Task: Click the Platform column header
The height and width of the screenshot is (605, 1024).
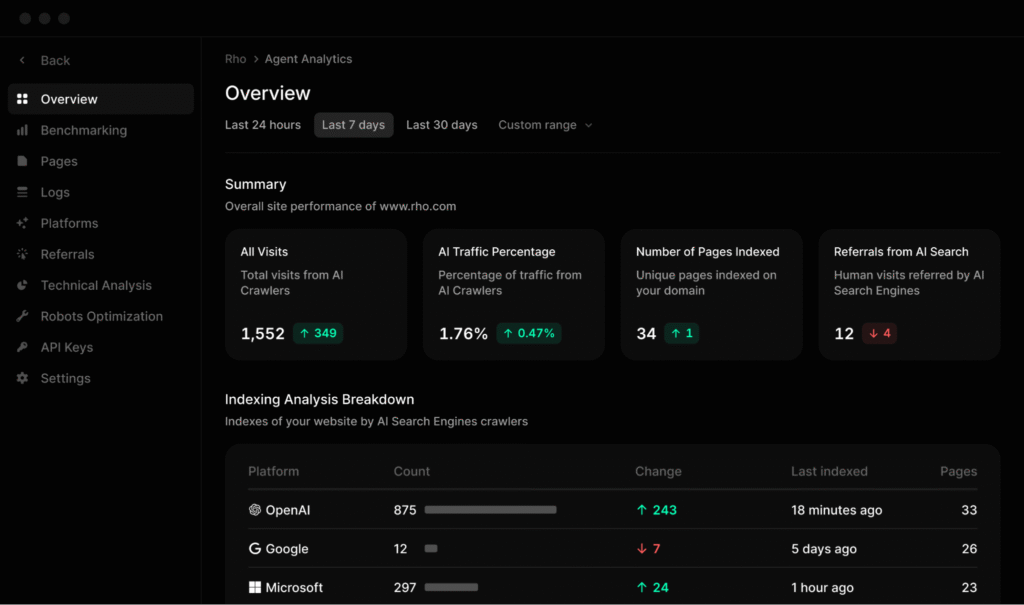Action: (x=274, y=471)
